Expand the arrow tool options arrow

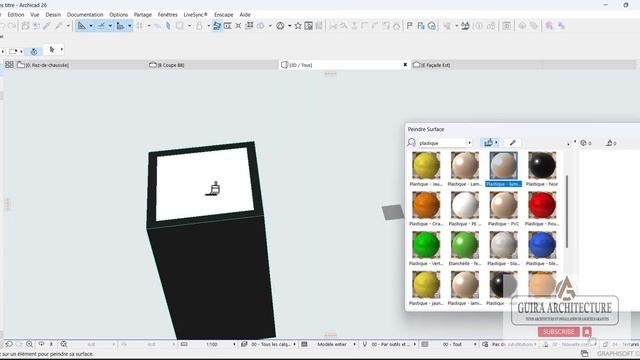(x=62, y=49)
